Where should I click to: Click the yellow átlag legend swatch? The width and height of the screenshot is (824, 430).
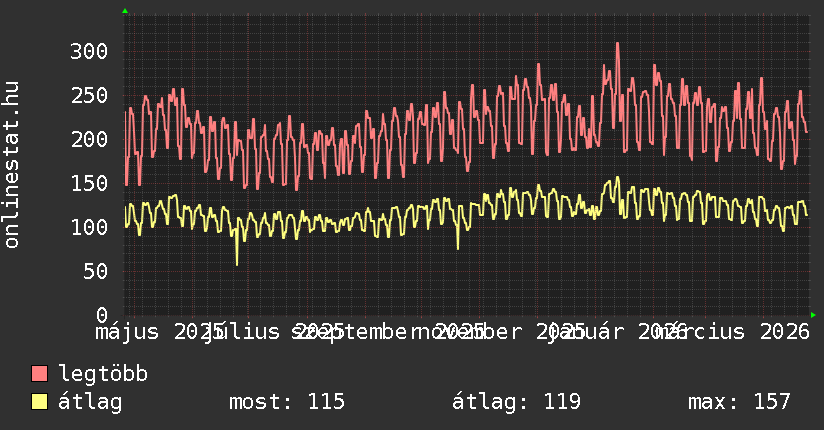pyautogui.click(x=40, y=402)
